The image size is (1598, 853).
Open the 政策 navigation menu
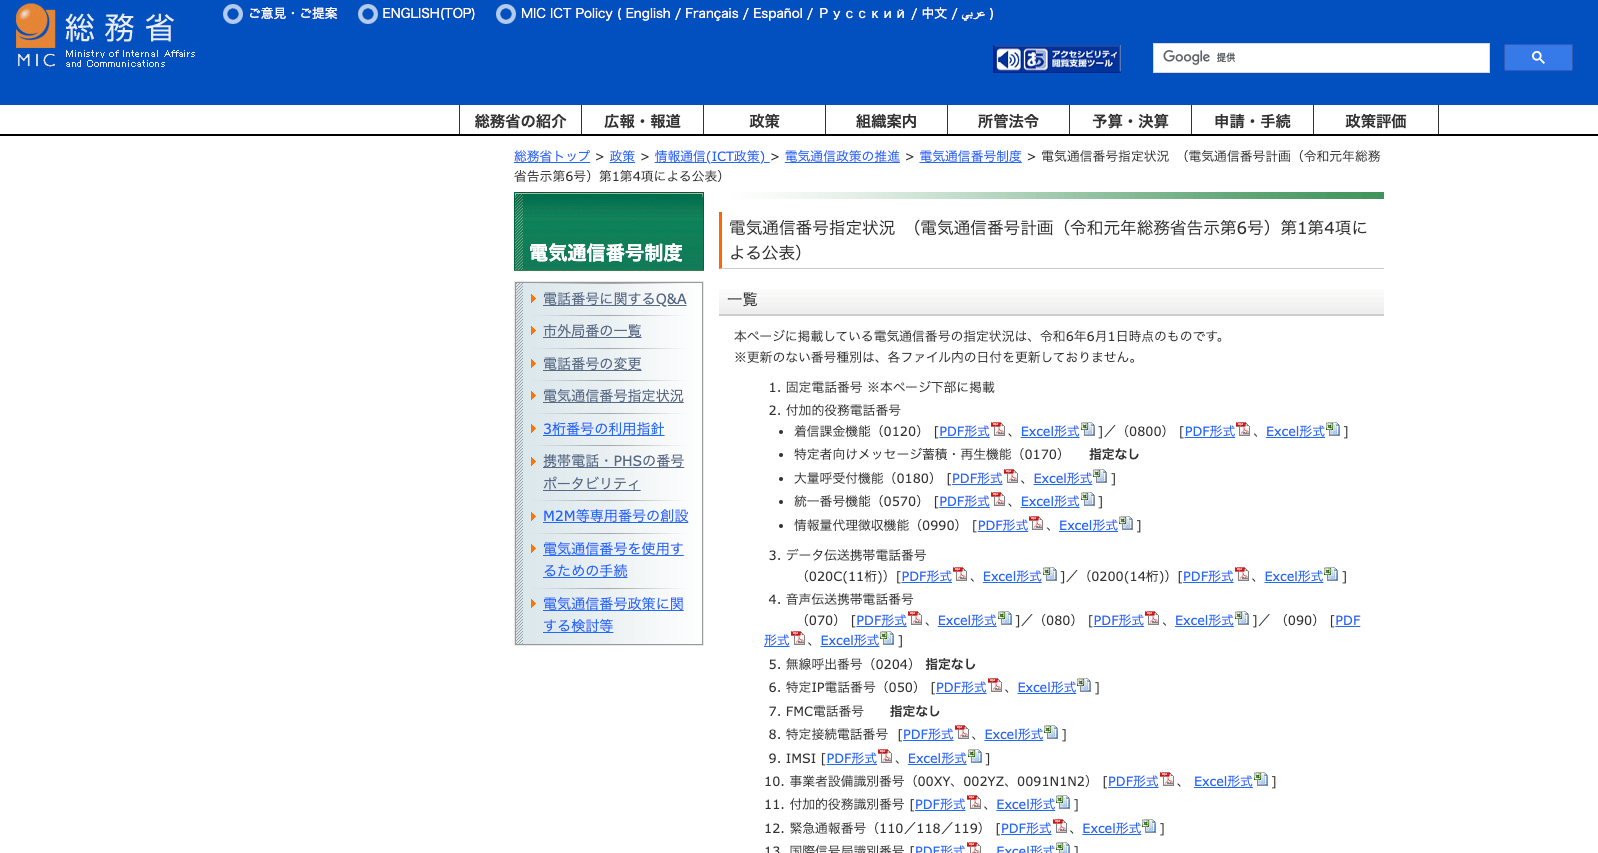[x=764, y=121]
